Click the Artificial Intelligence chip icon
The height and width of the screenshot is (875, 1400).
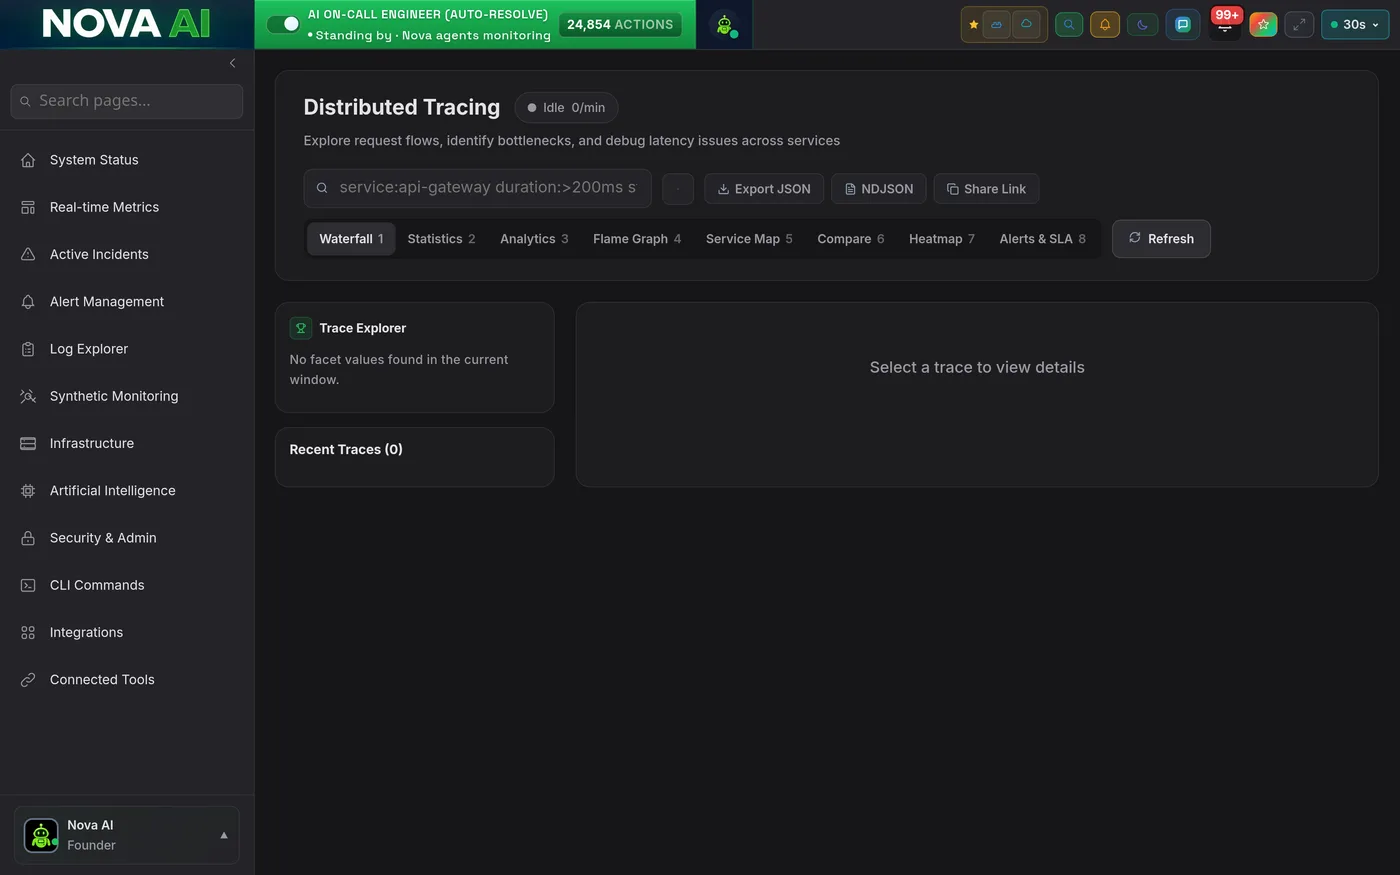tap(28, 490)
